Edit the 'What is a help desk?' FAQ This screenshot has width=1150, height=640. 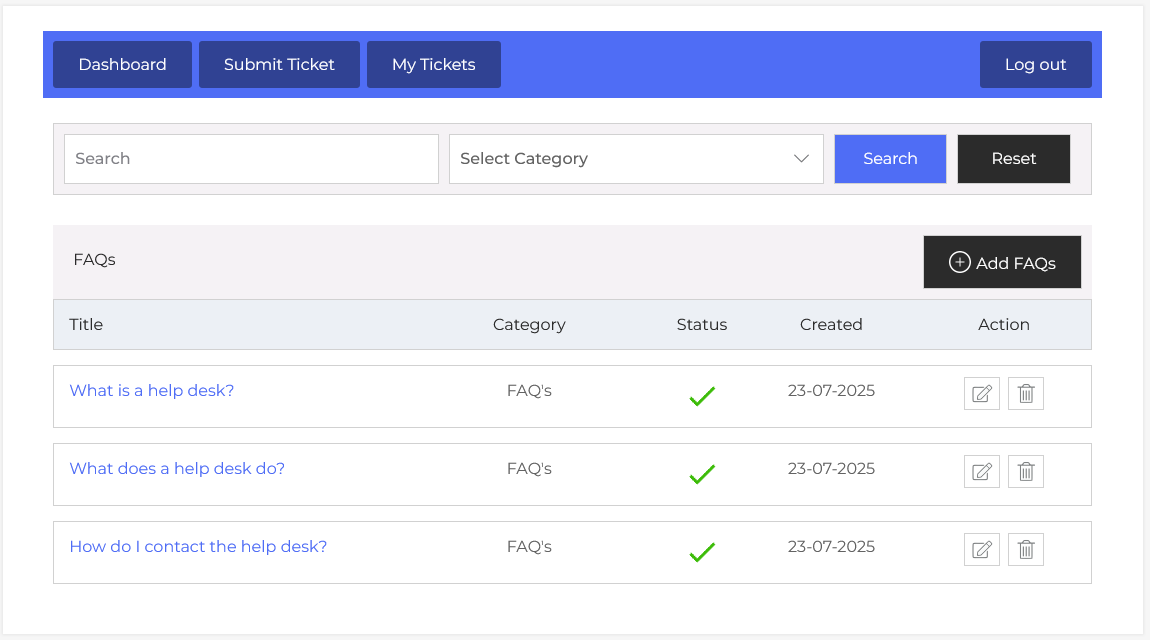pos(981,394)
